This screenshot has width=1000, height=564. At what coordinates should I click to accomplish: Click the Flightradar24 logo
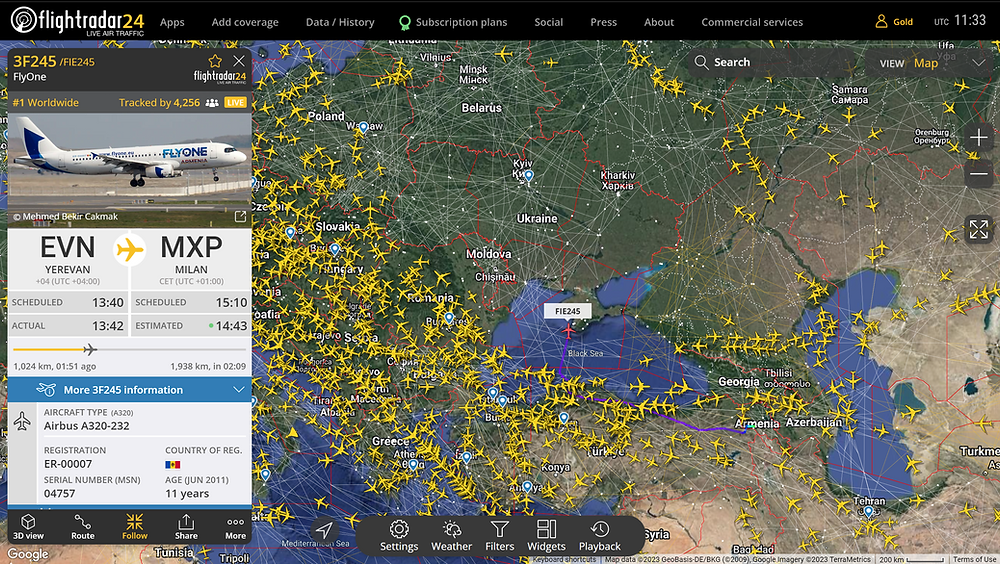tap(77, 21)
